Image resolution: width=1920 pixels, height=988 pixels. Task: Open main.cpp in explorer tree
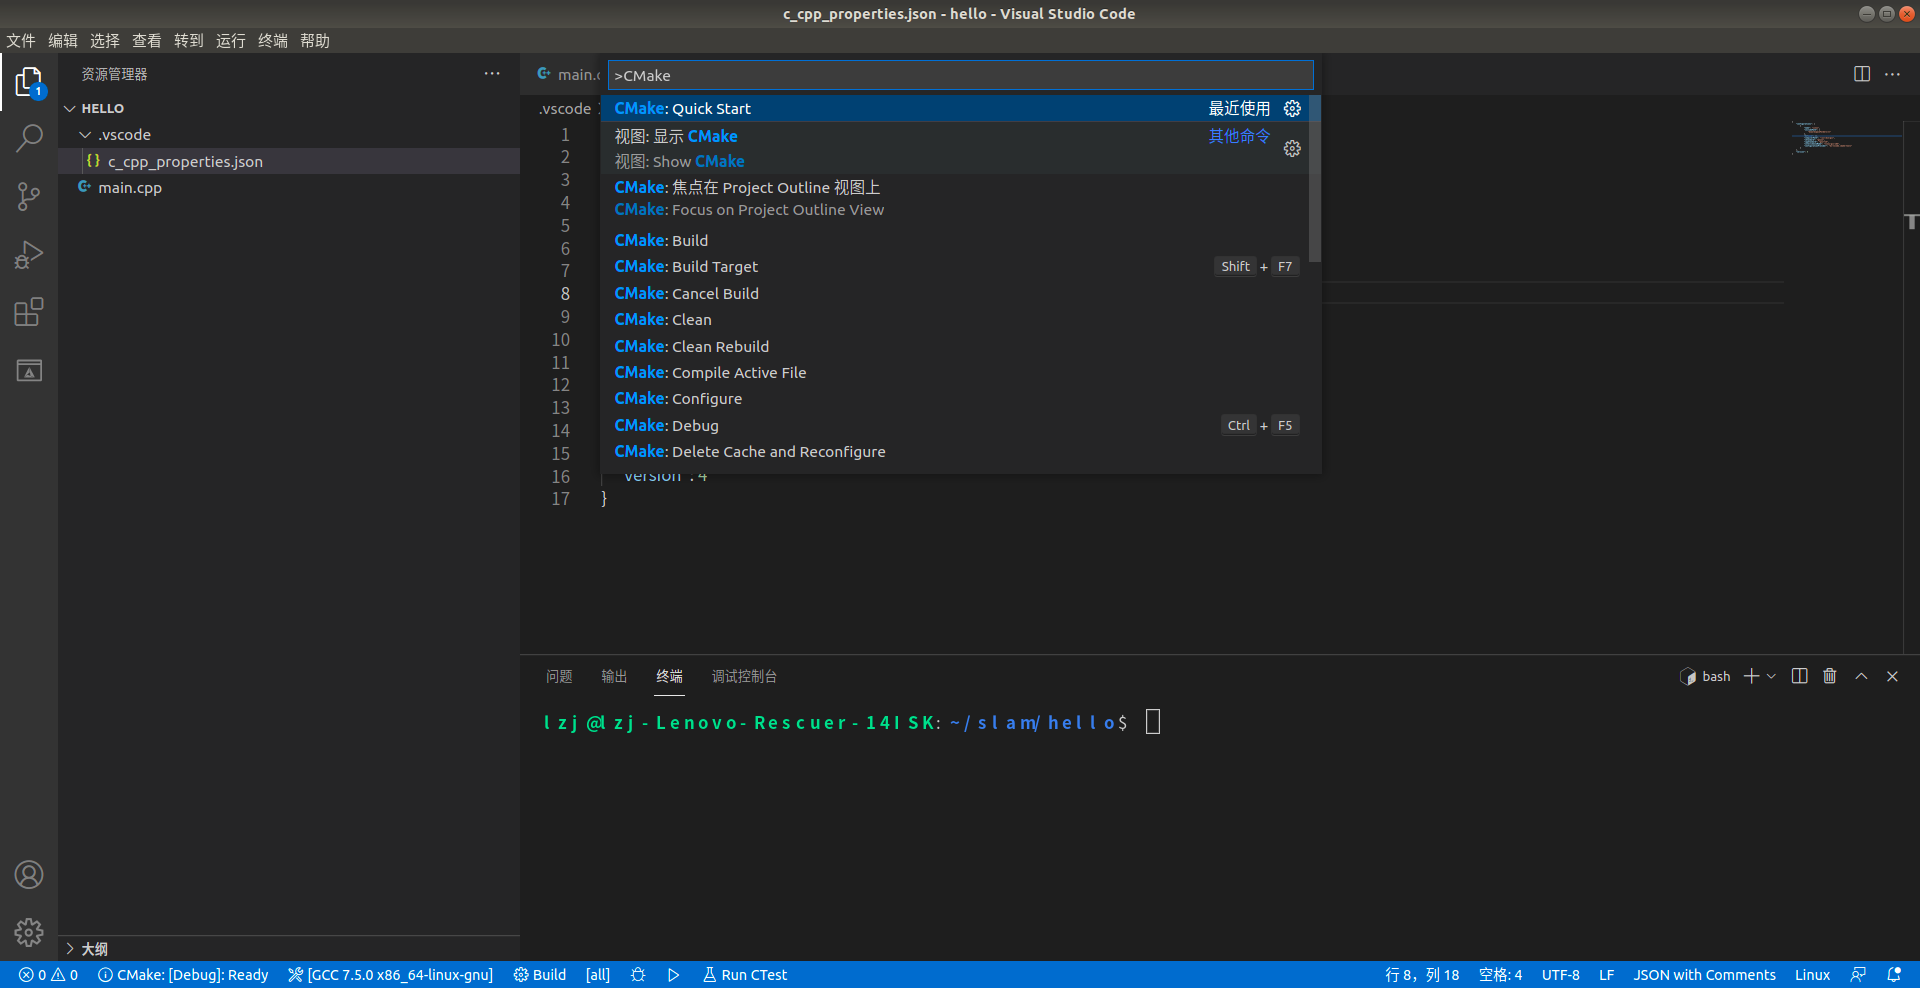(289, 187)
